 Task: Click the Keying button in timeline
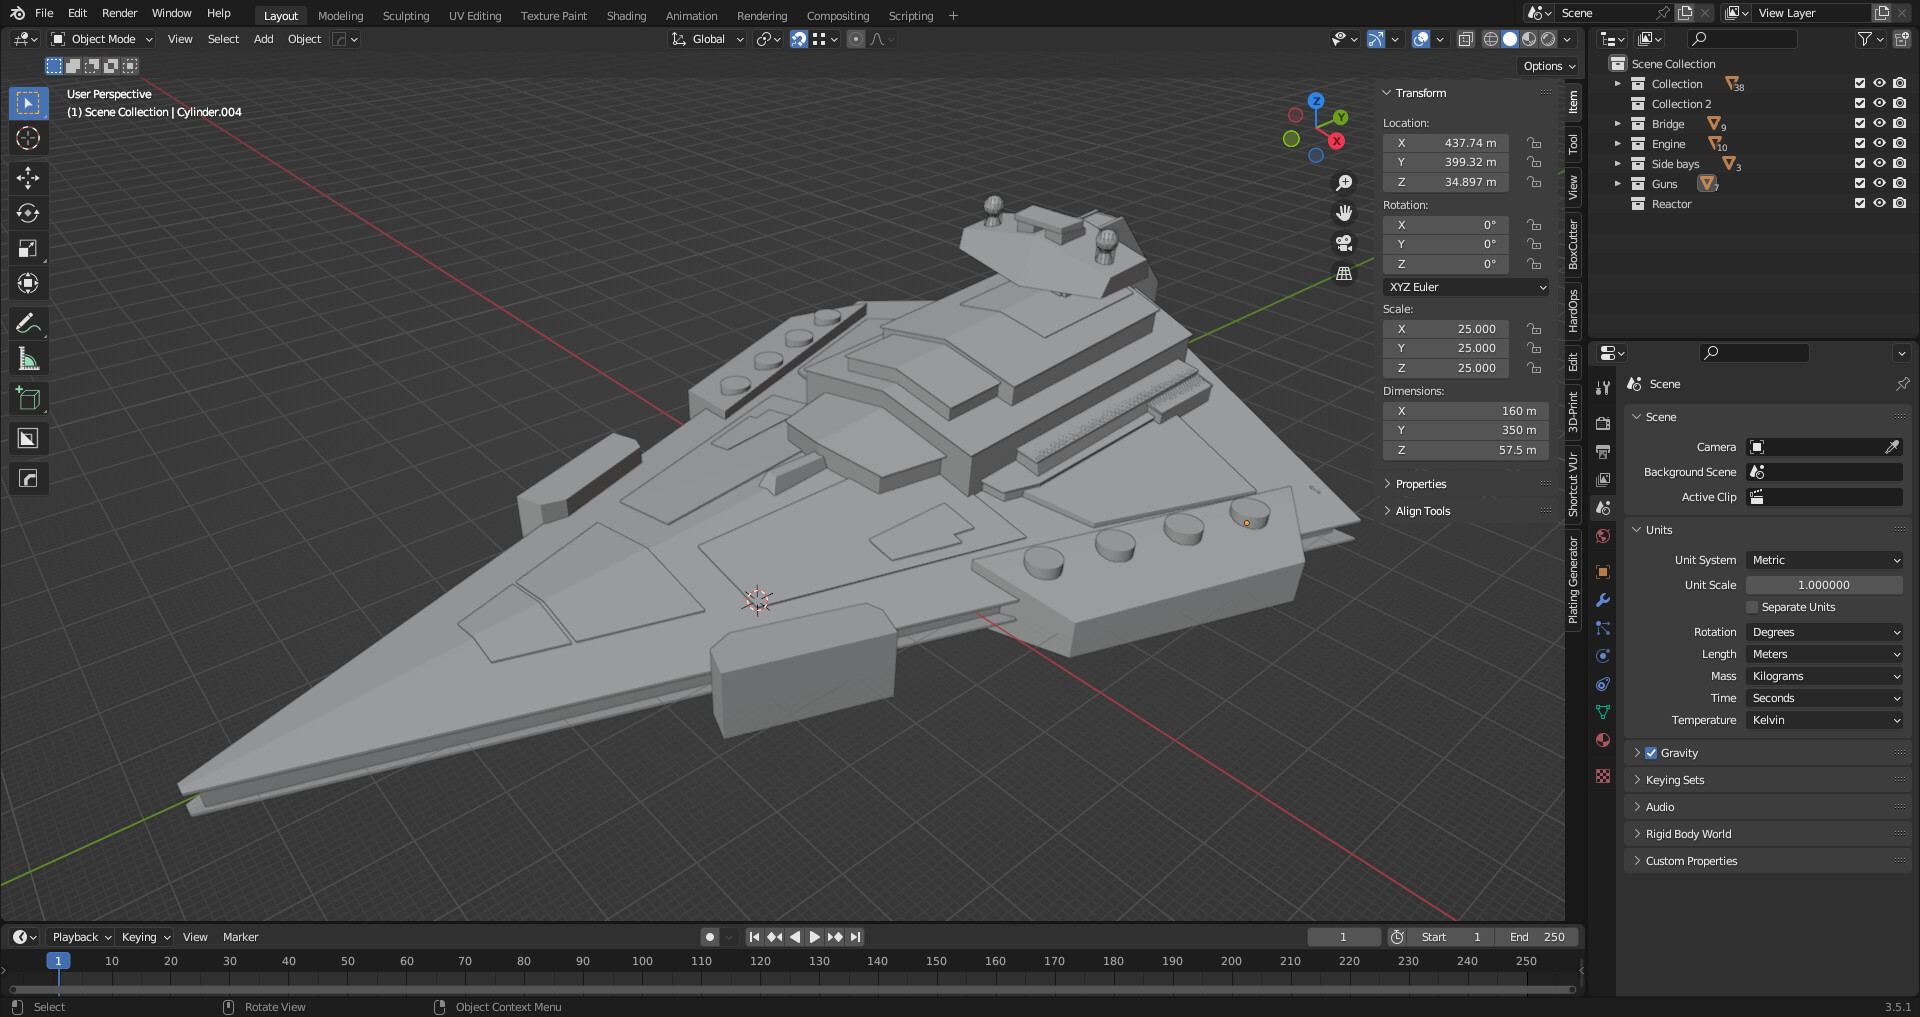146,937
